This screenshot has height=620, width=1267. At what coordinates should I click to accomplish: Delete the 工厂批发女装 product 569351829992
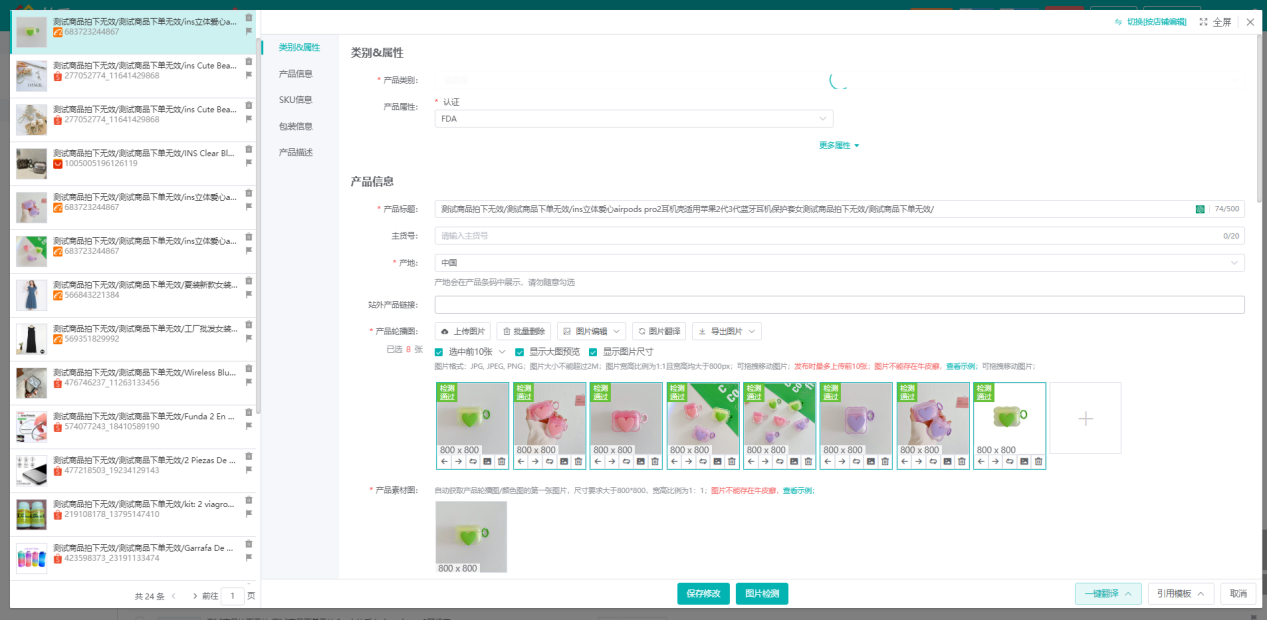tap(249, 326)
